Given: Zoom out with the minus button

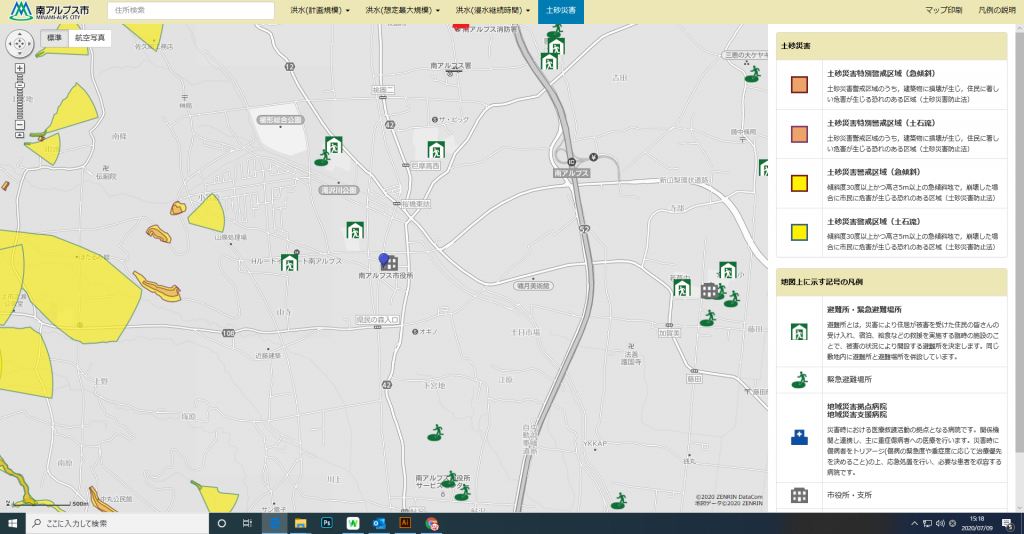Looking at the screenshot, I should (19, 126).
